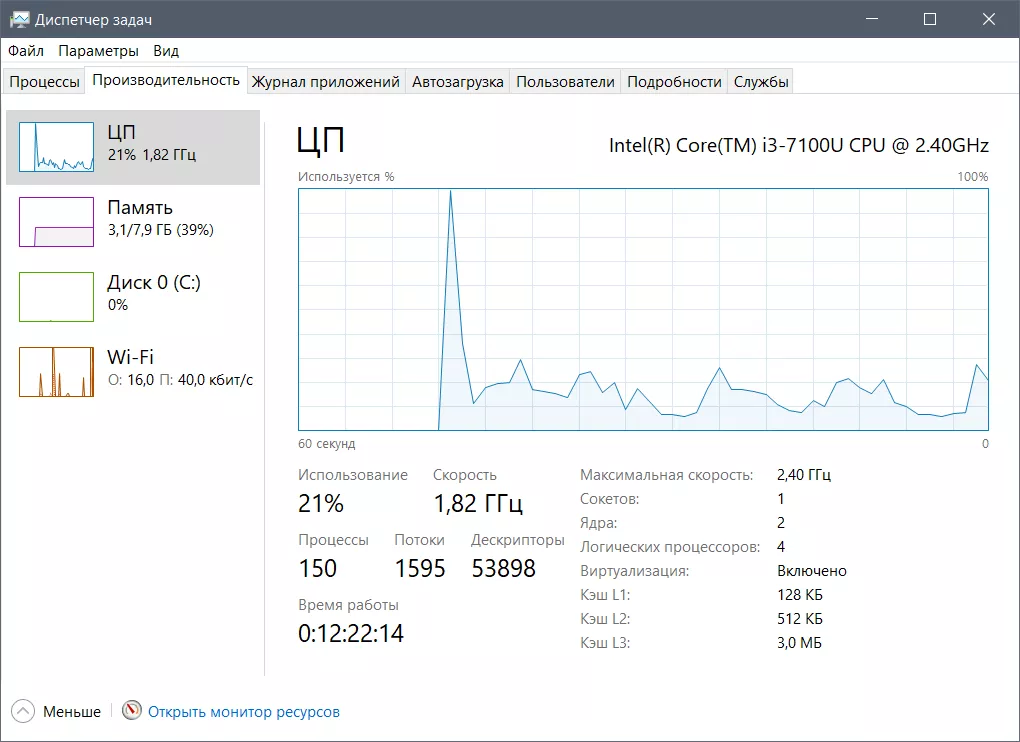Click the uptime value 0:12:22:14

tap(351, 633)
